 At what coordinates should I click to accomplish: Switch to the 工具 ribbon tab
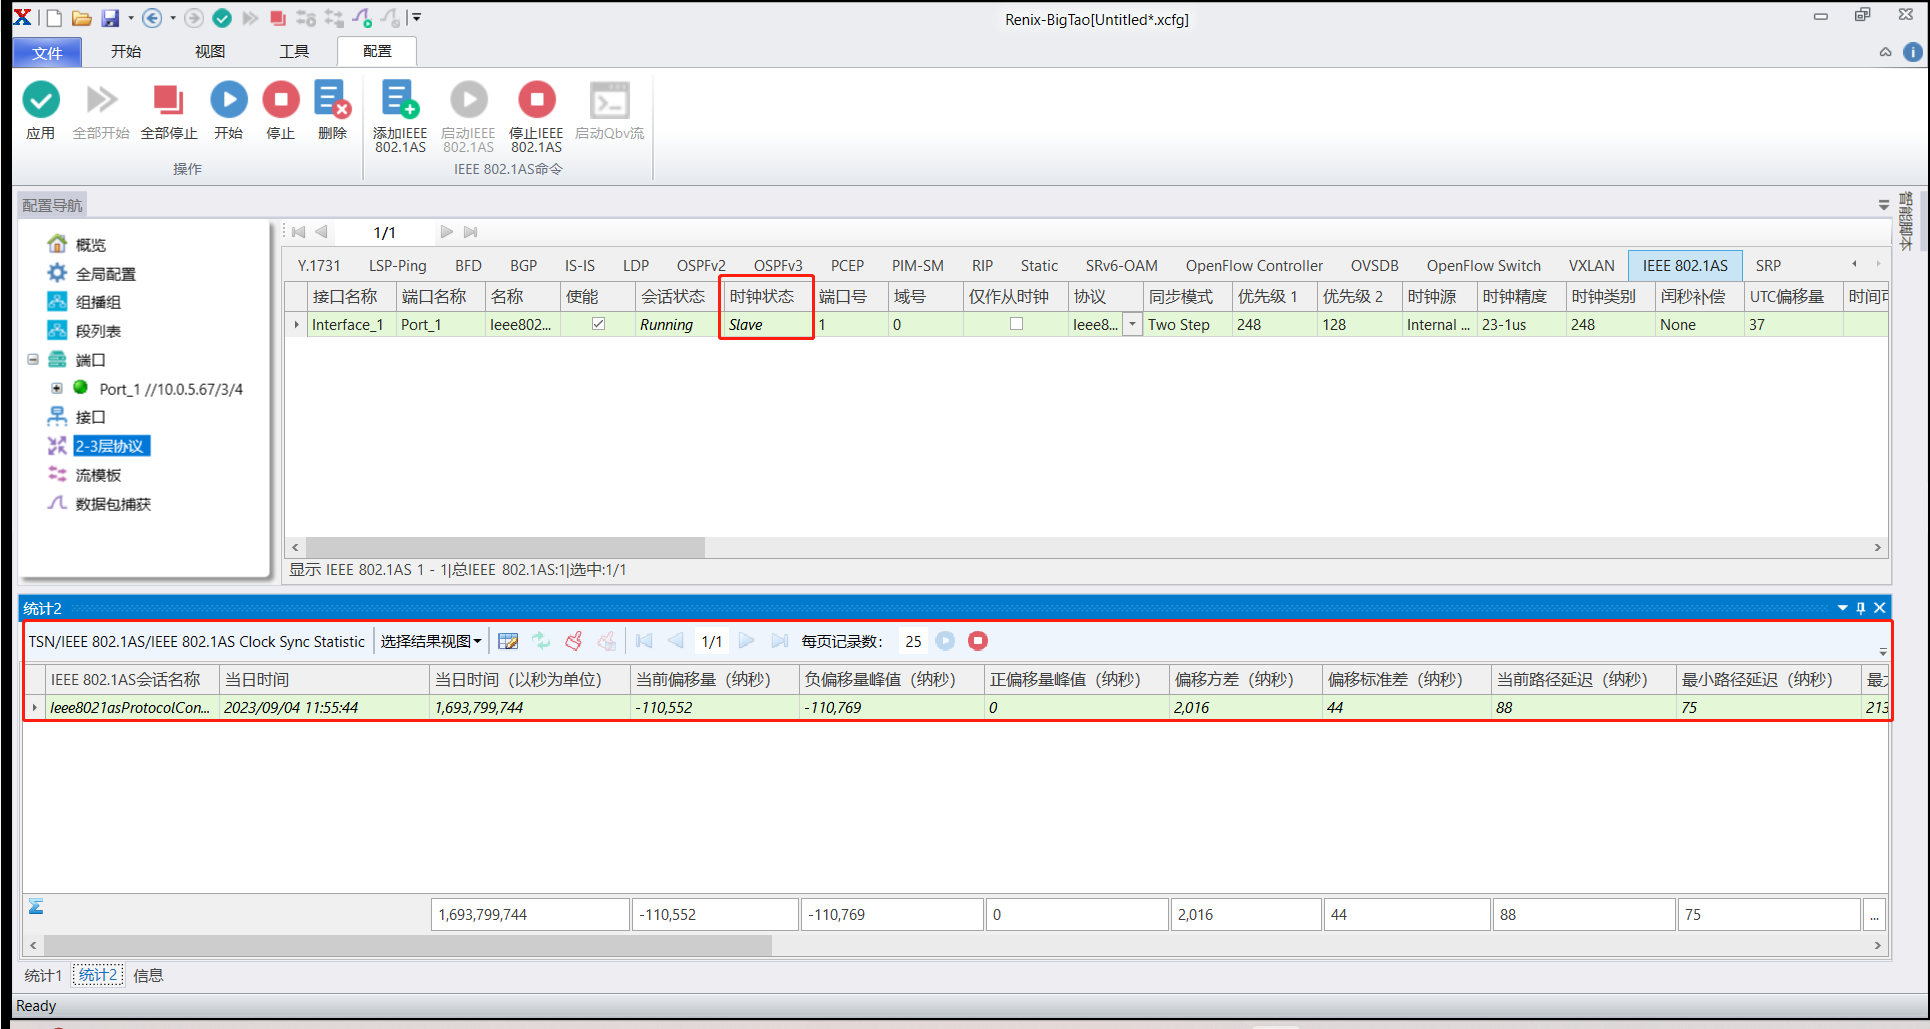point(294,51)
